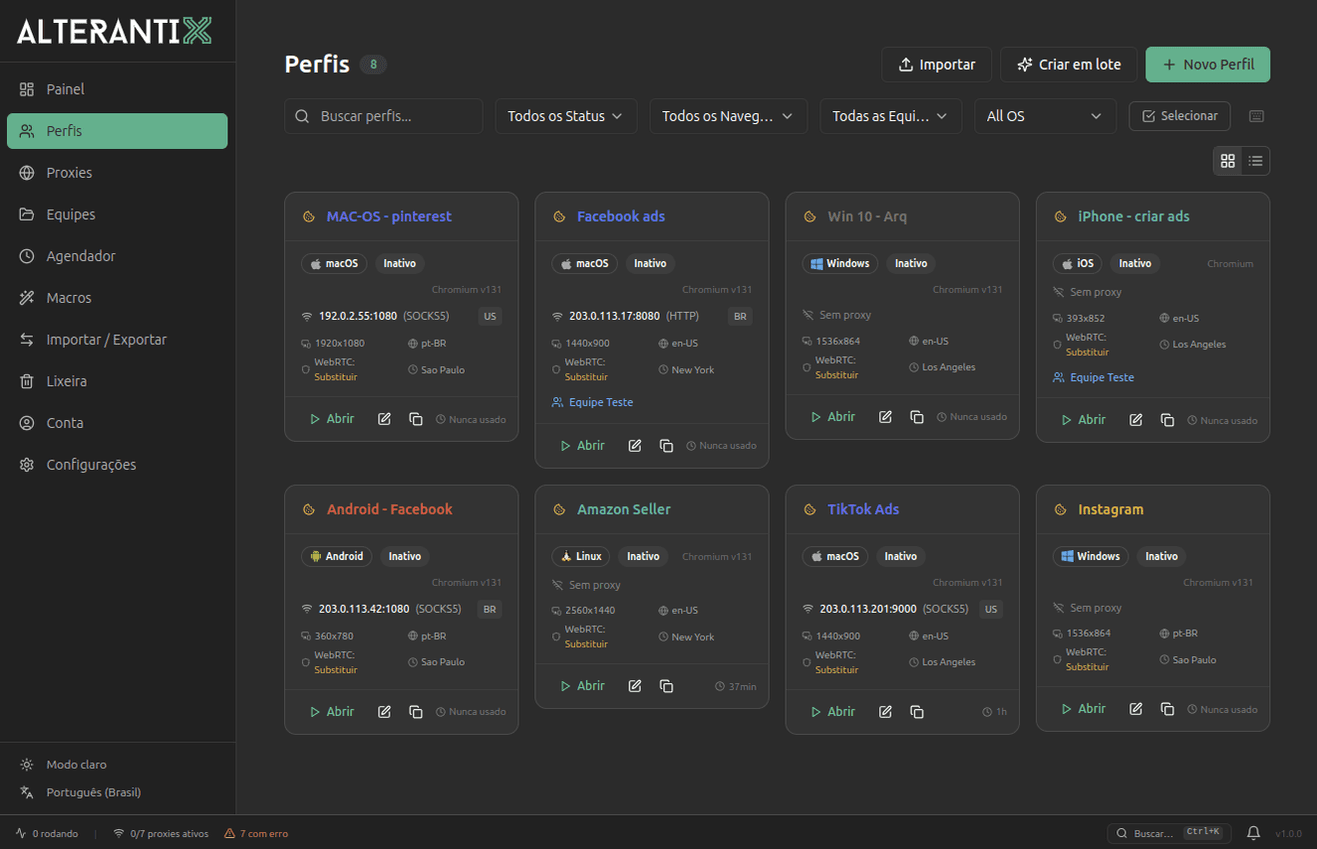Edit the Facebook ads profile
Image resolution: width=1317 pixels, height=849 pixels.
(x=635, y=445)
